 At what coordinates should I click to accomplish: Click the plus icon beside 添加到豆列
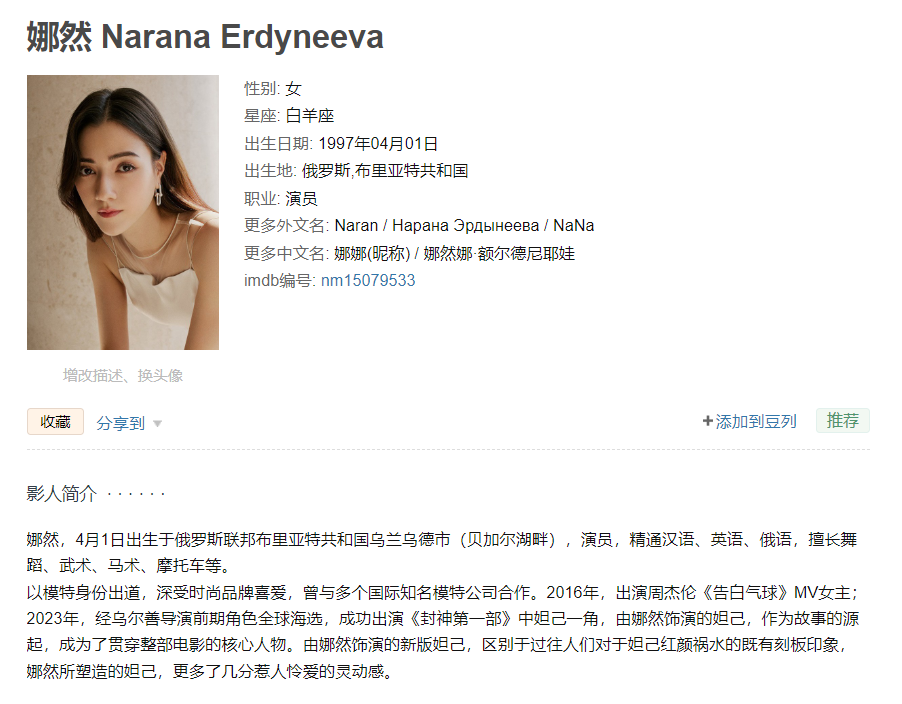708,422
